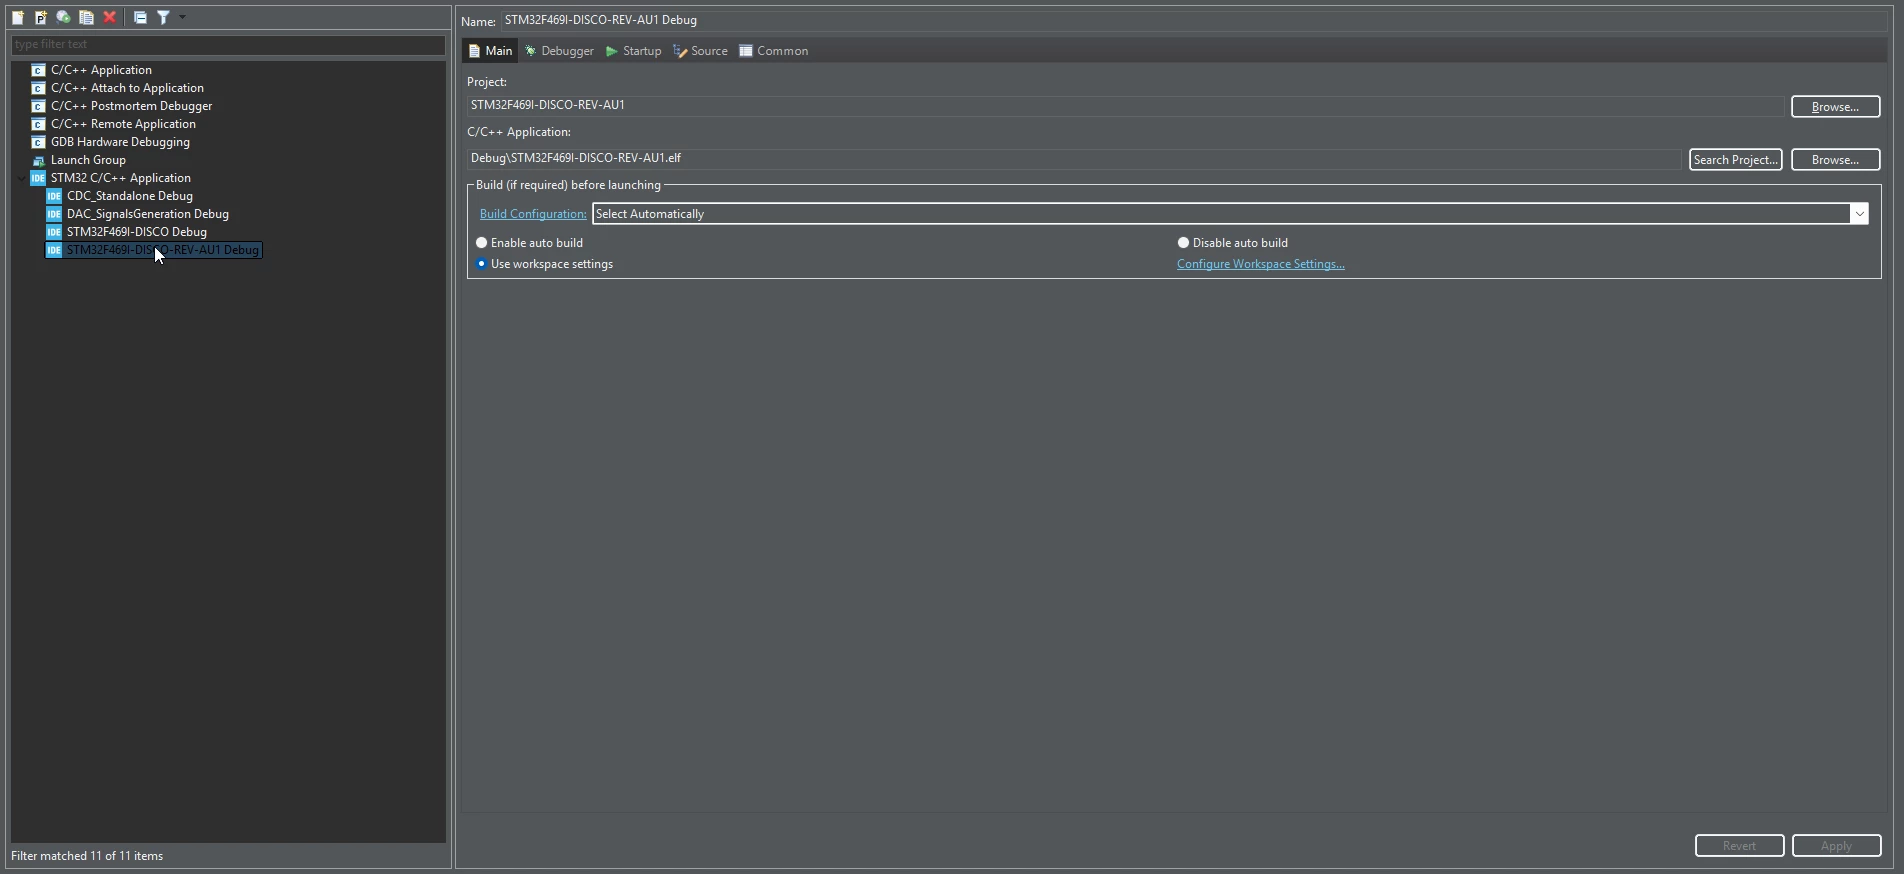Screen dimensions: 1904x874
Task: Click Launch Group icon
Action: [x=38, y=160]
